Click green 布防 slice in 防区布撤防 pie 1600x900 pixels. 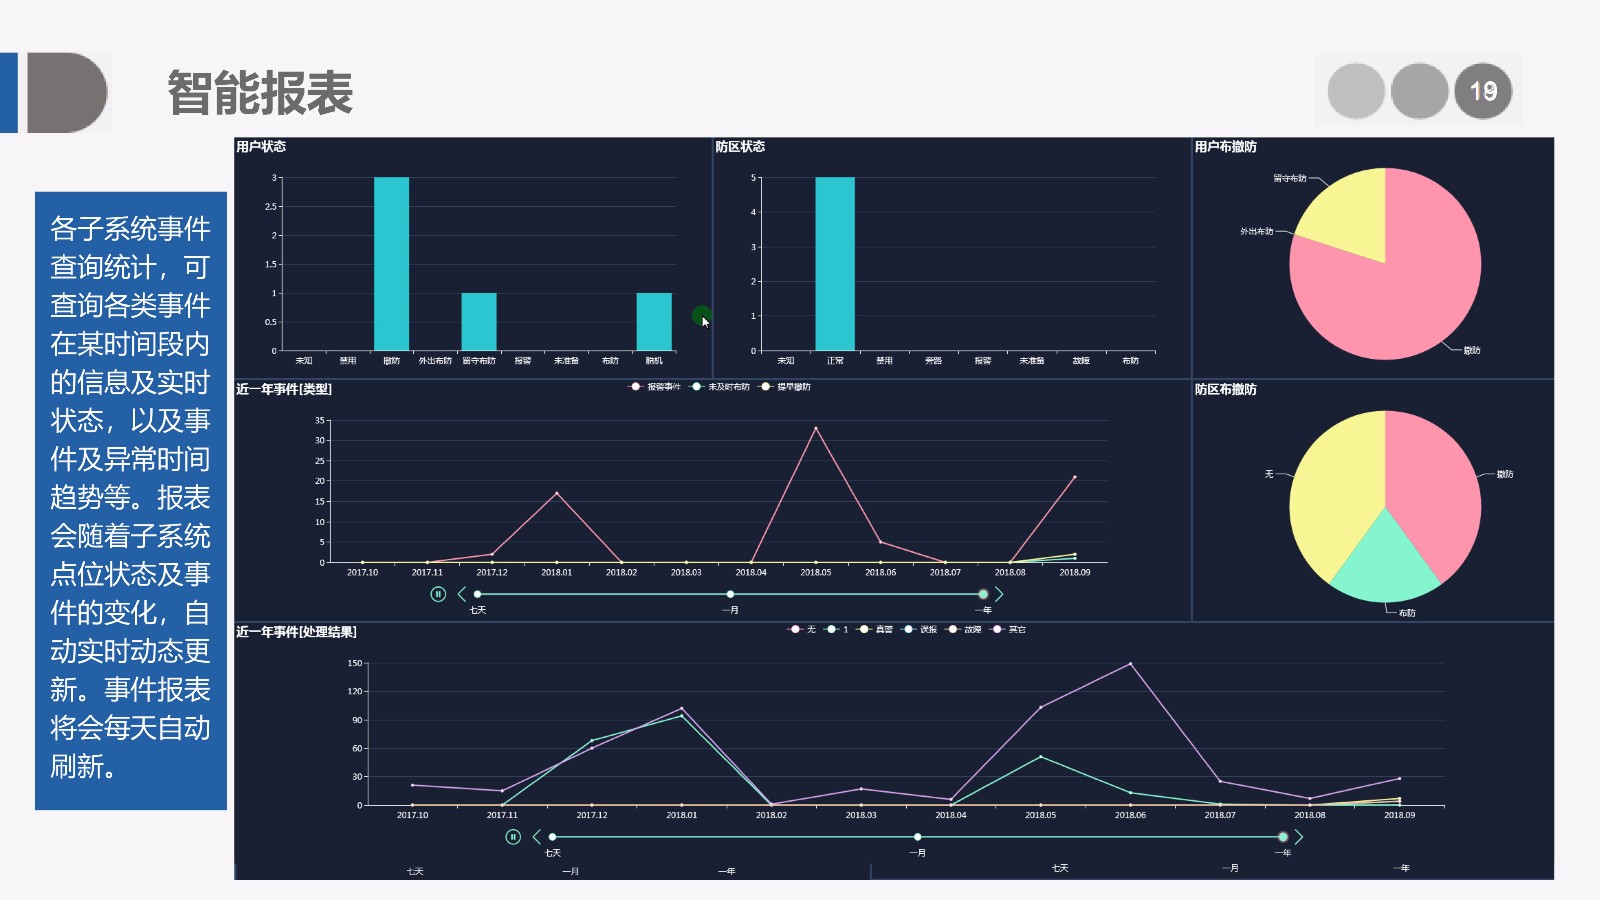(x=1385, y=565)
